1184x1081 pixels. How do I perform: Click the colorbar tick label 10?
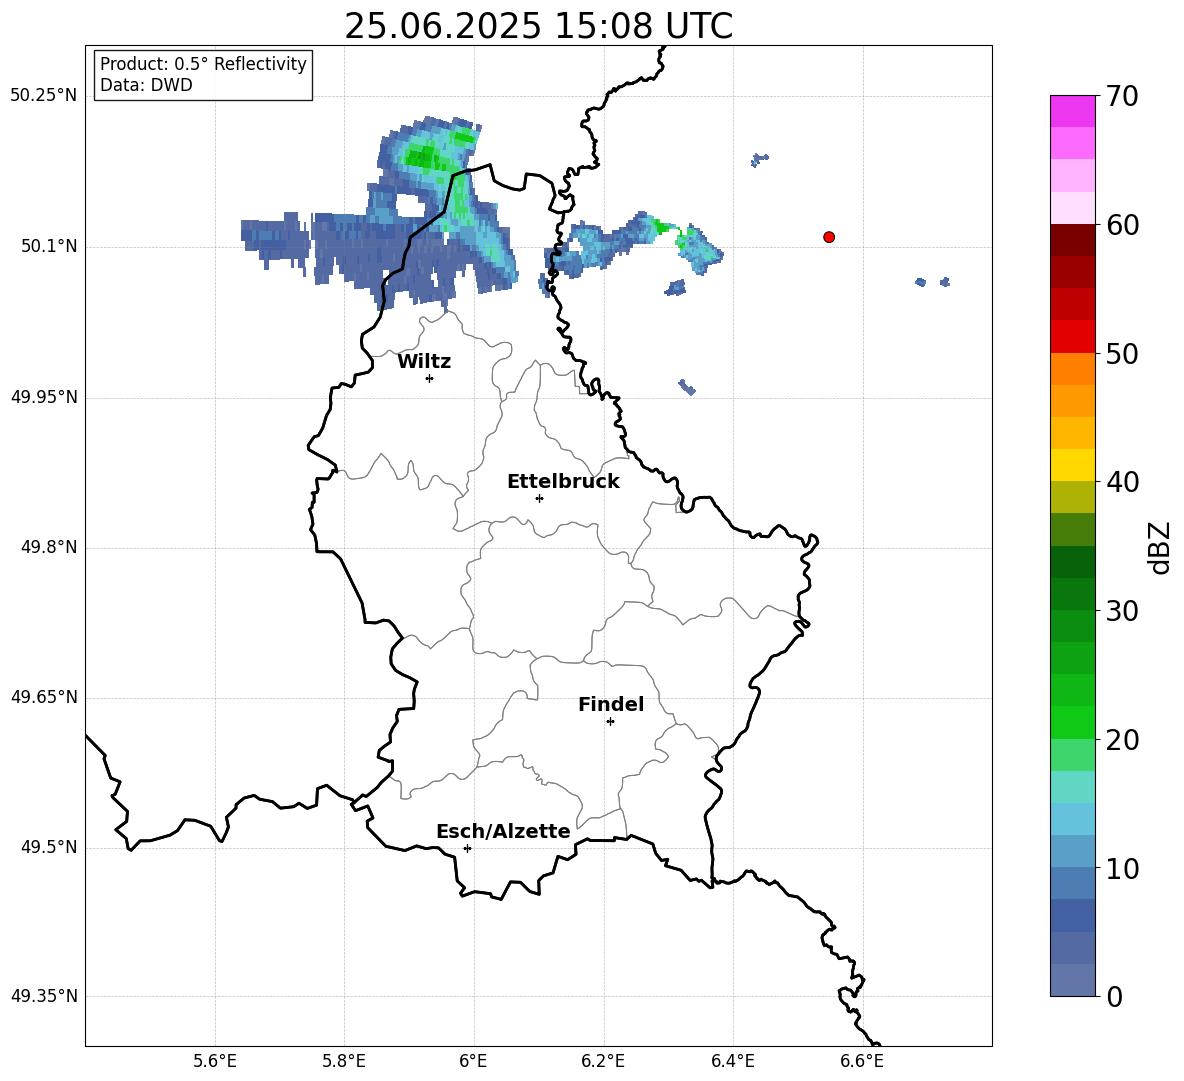point(1122,868)
